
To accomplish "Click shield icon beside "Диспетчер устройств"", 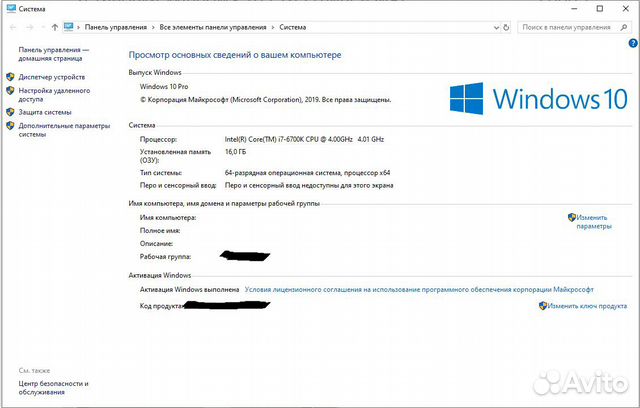I will coord(11,77).
